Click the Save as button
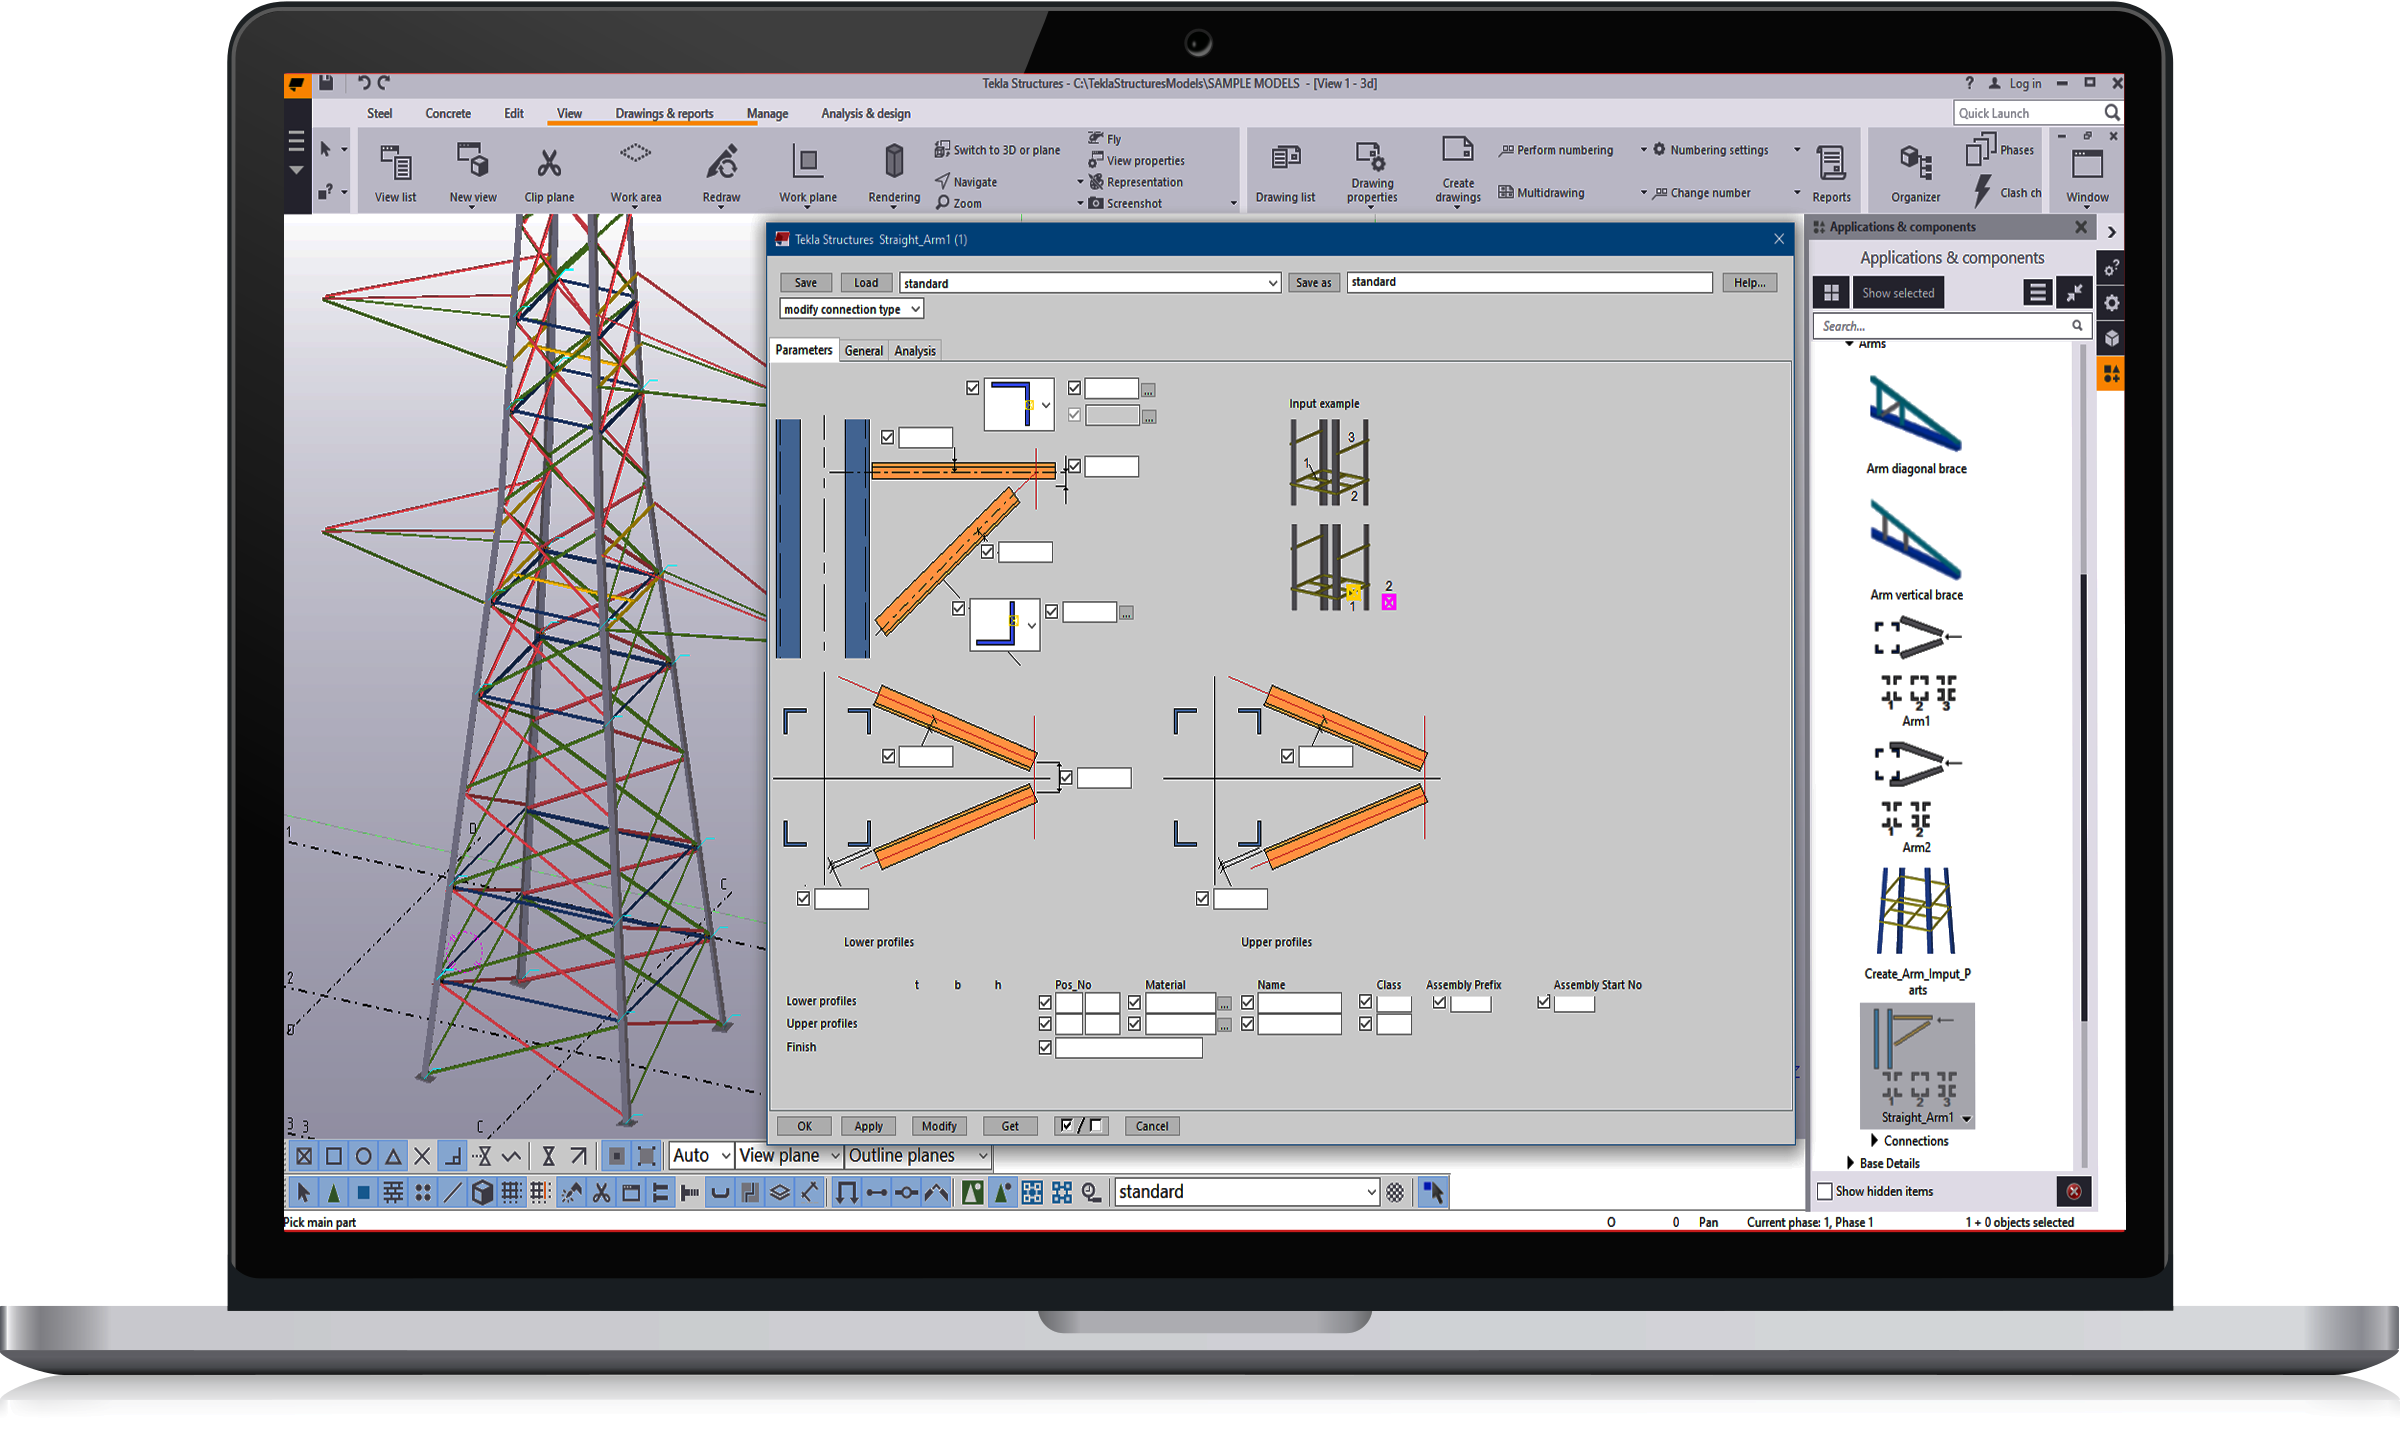This screenshot has width=2400, height=1444. (1313, 283)
